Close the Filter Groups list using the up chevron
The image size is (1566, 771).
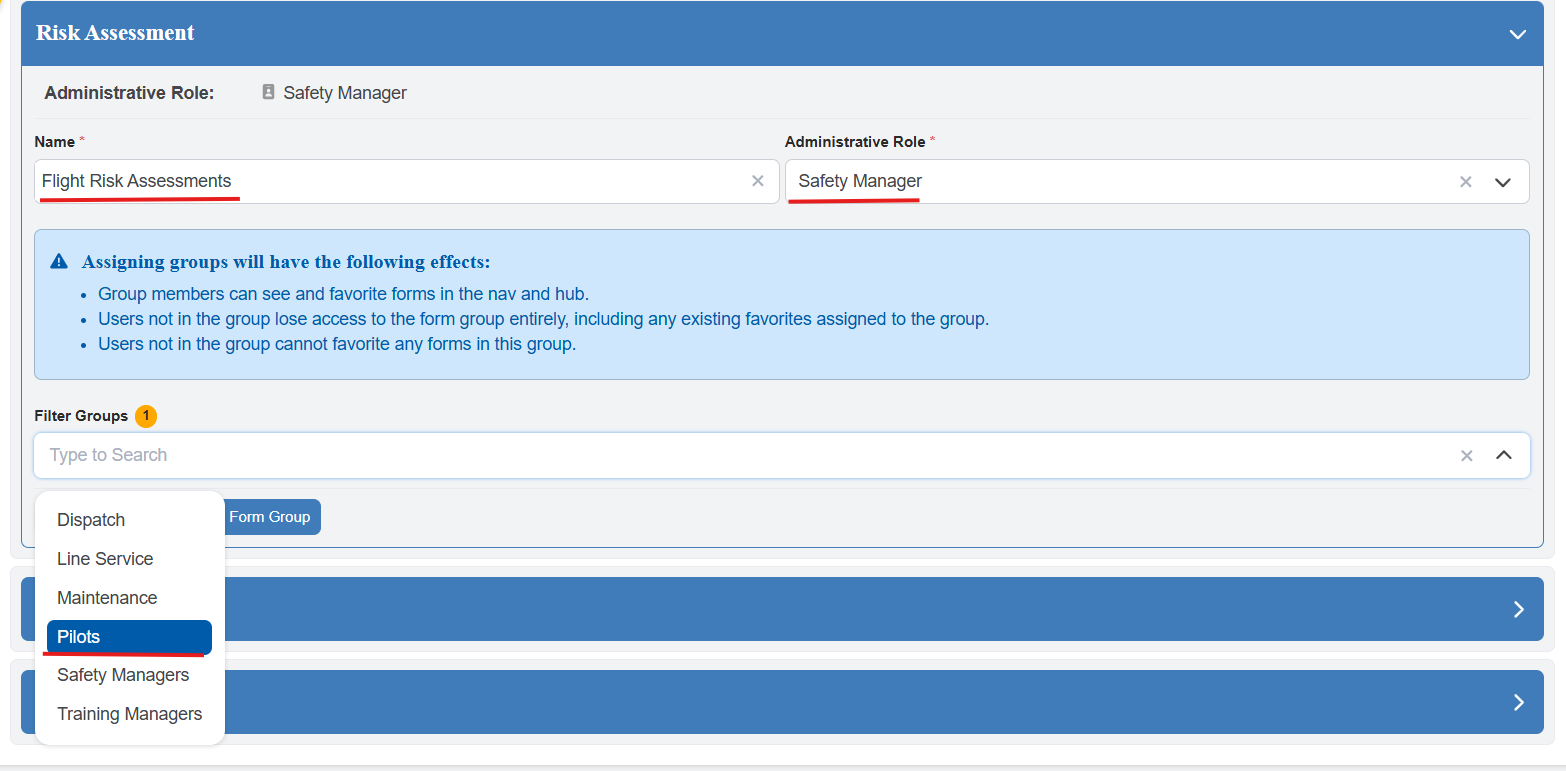[1503, 455]
